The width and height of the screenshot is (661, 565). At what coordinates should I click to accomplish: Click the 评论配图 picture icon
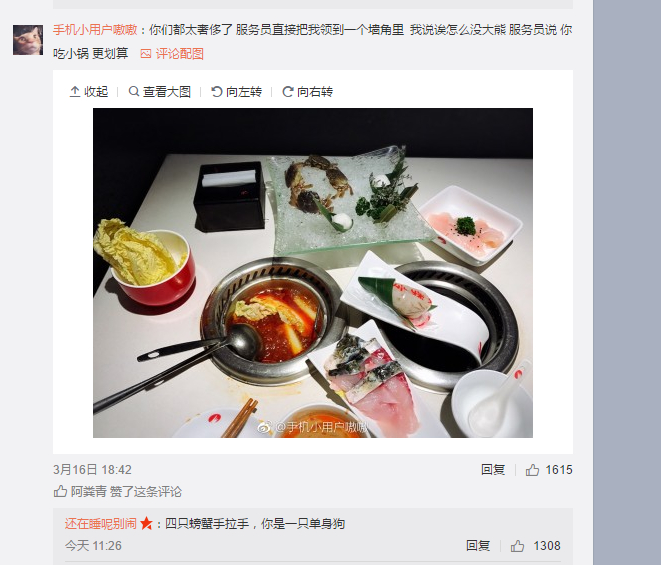(146, 54)
